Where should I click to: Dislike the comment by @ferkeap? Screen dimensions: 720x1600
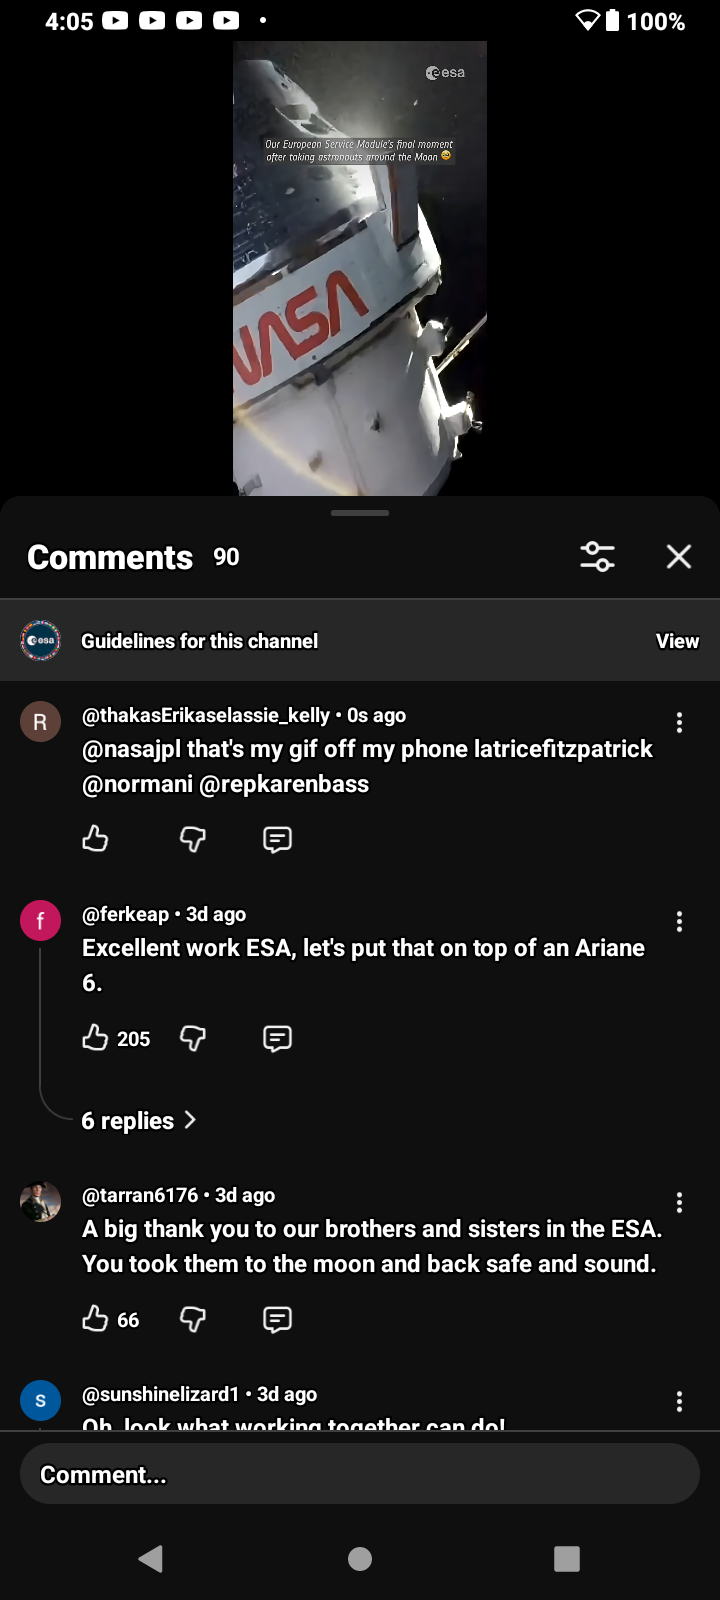[193, 1038]
